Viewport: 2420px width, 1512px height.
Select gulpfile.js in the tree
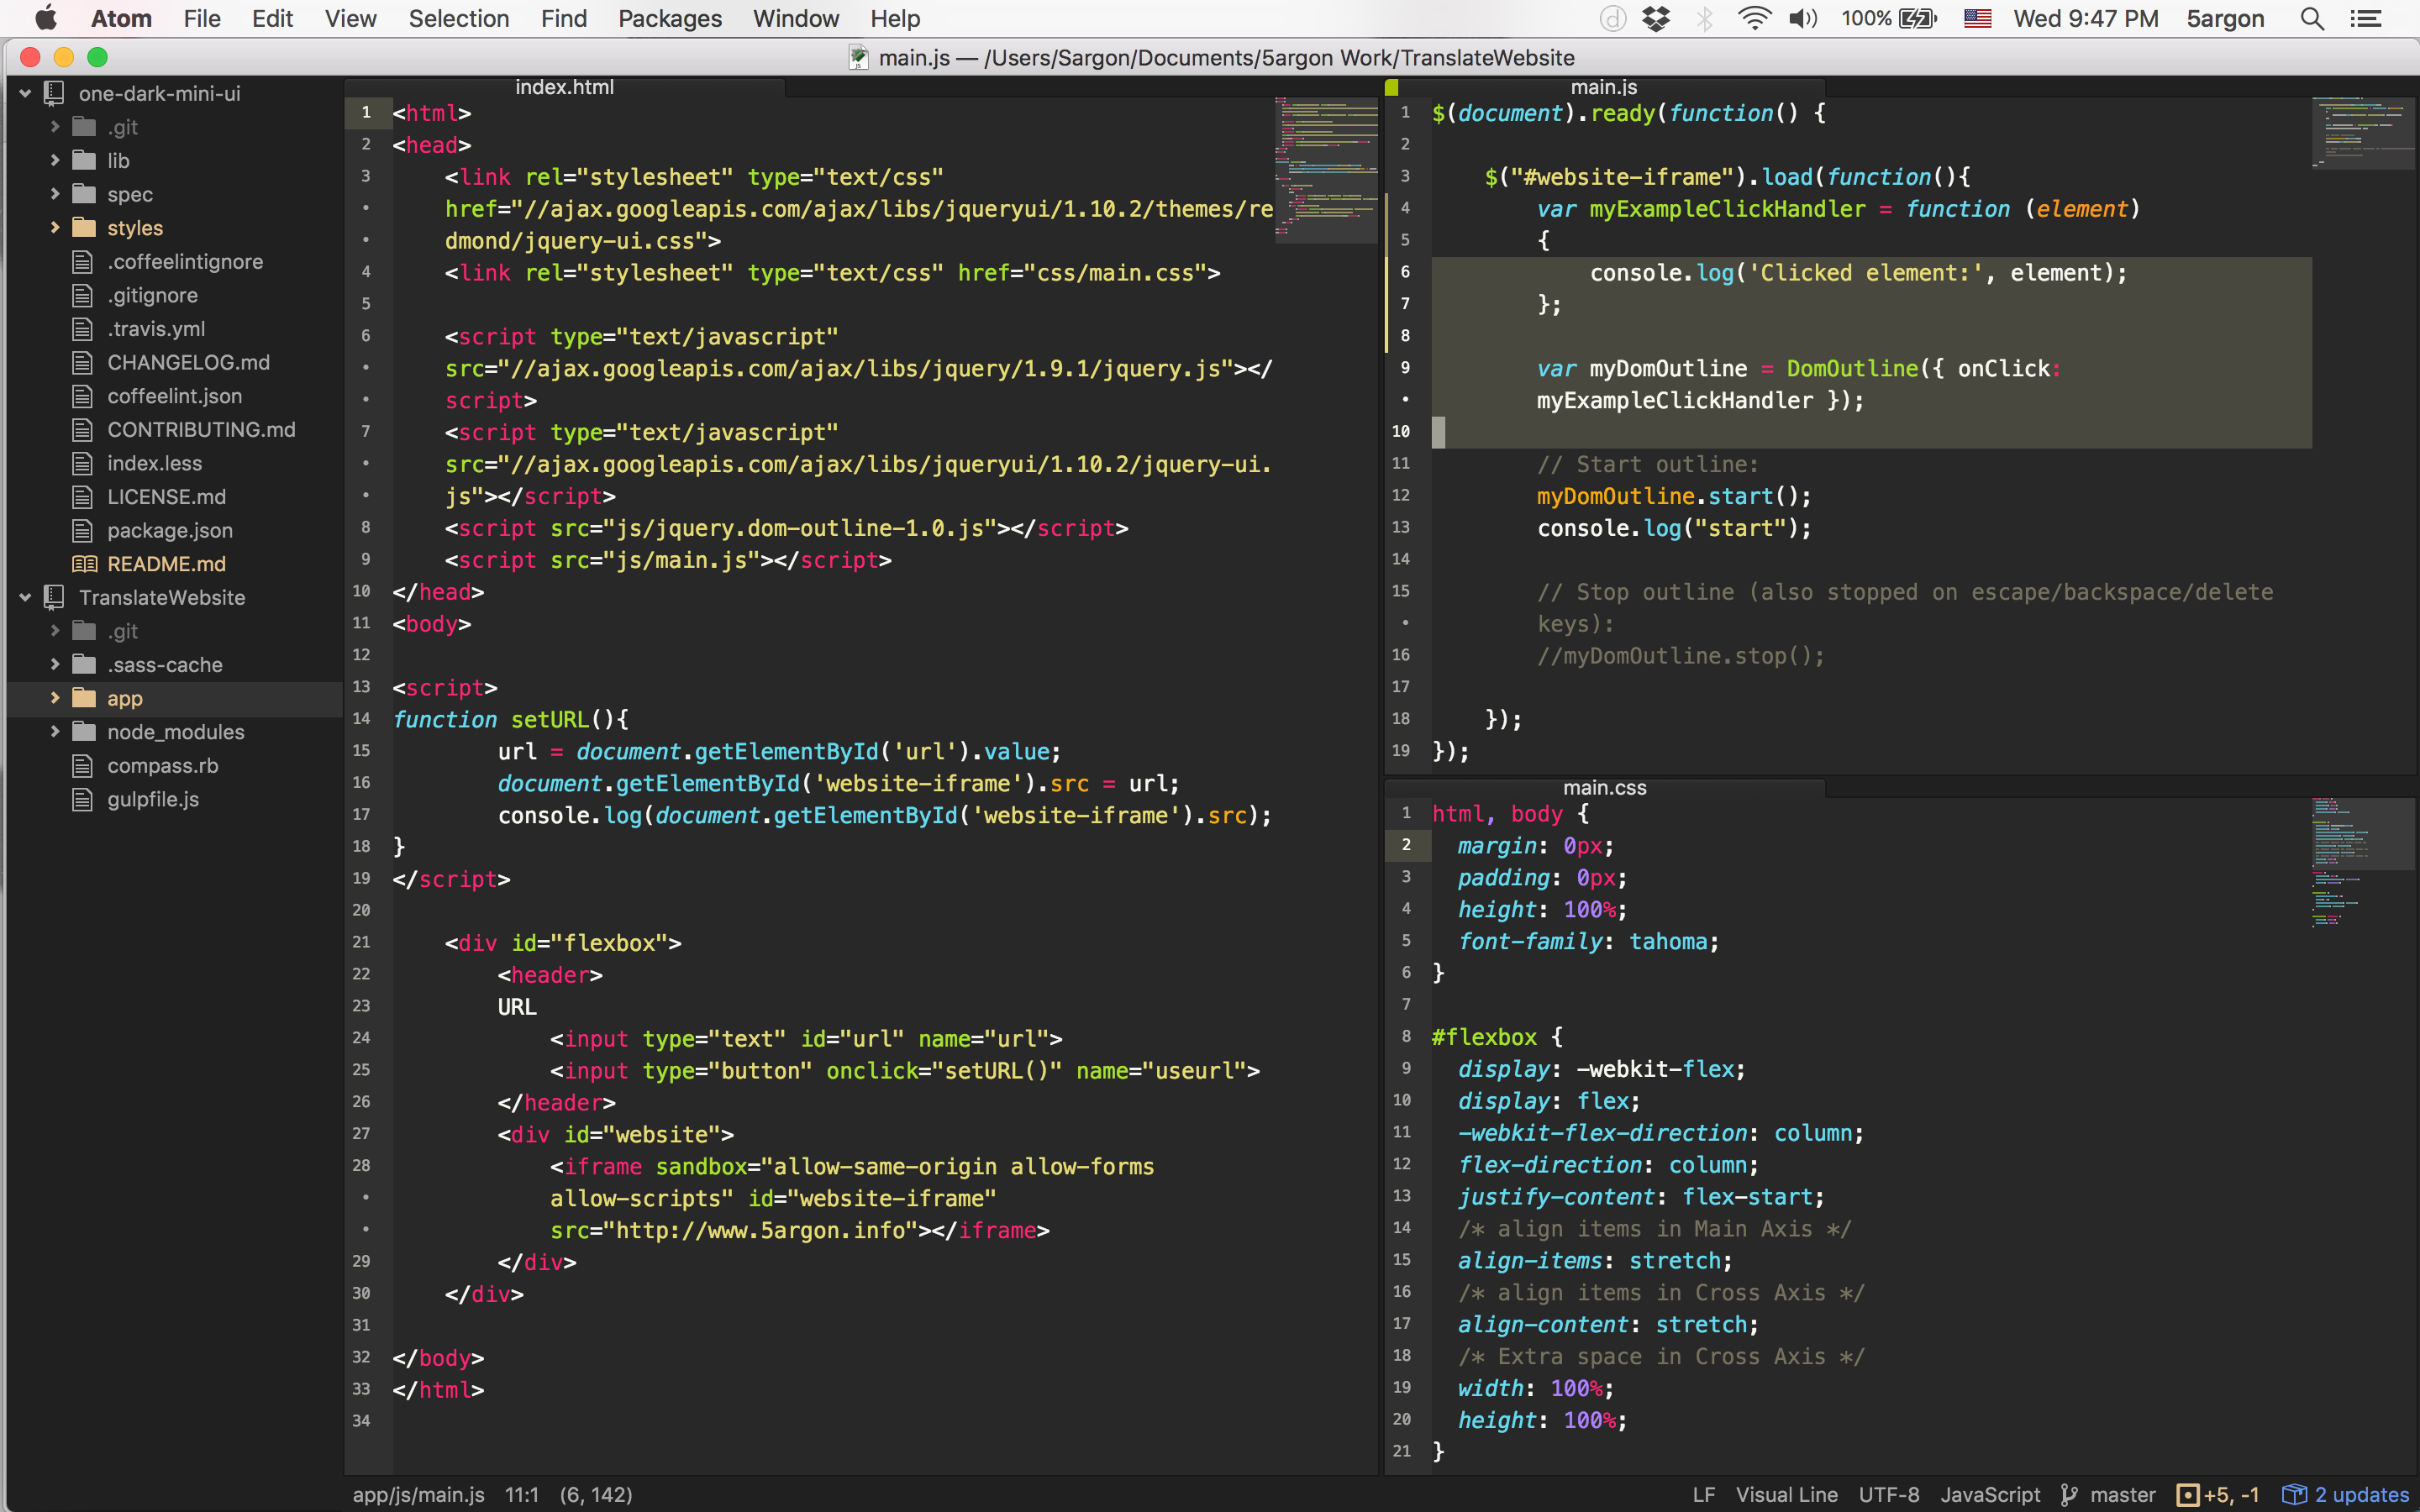[153, 799]
